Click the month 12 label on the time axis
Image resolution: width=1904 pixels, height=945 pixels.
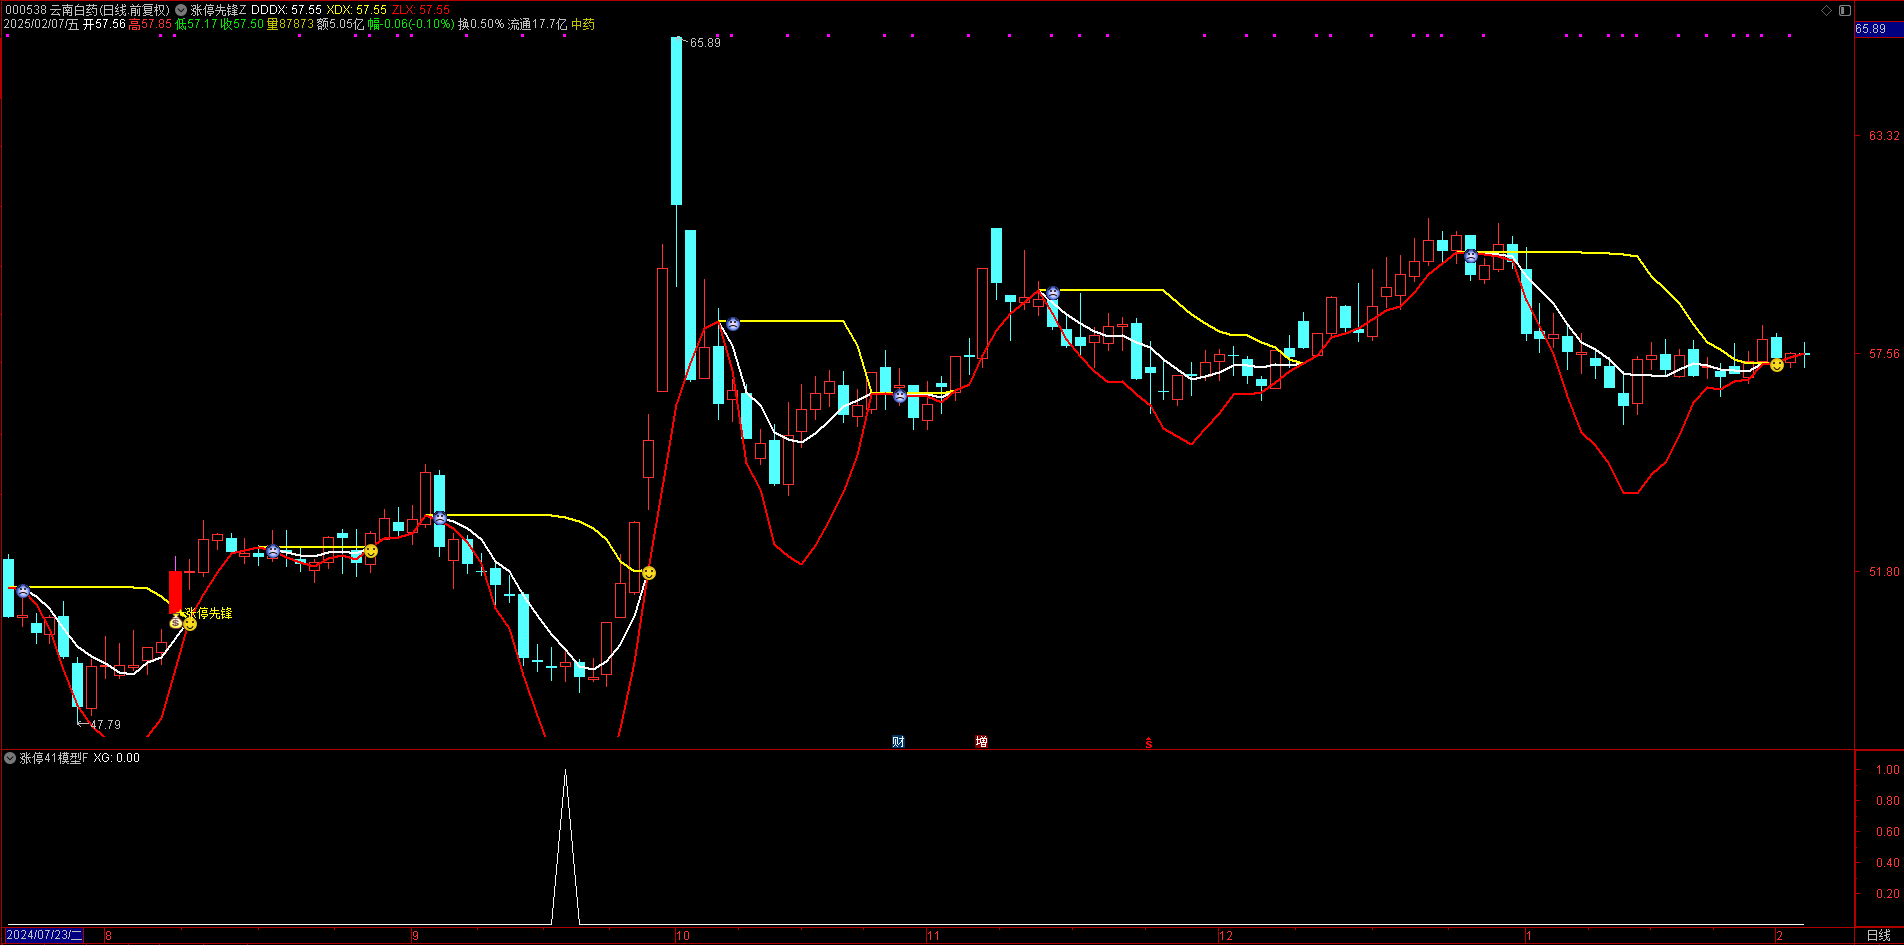tap(1226, 936)
